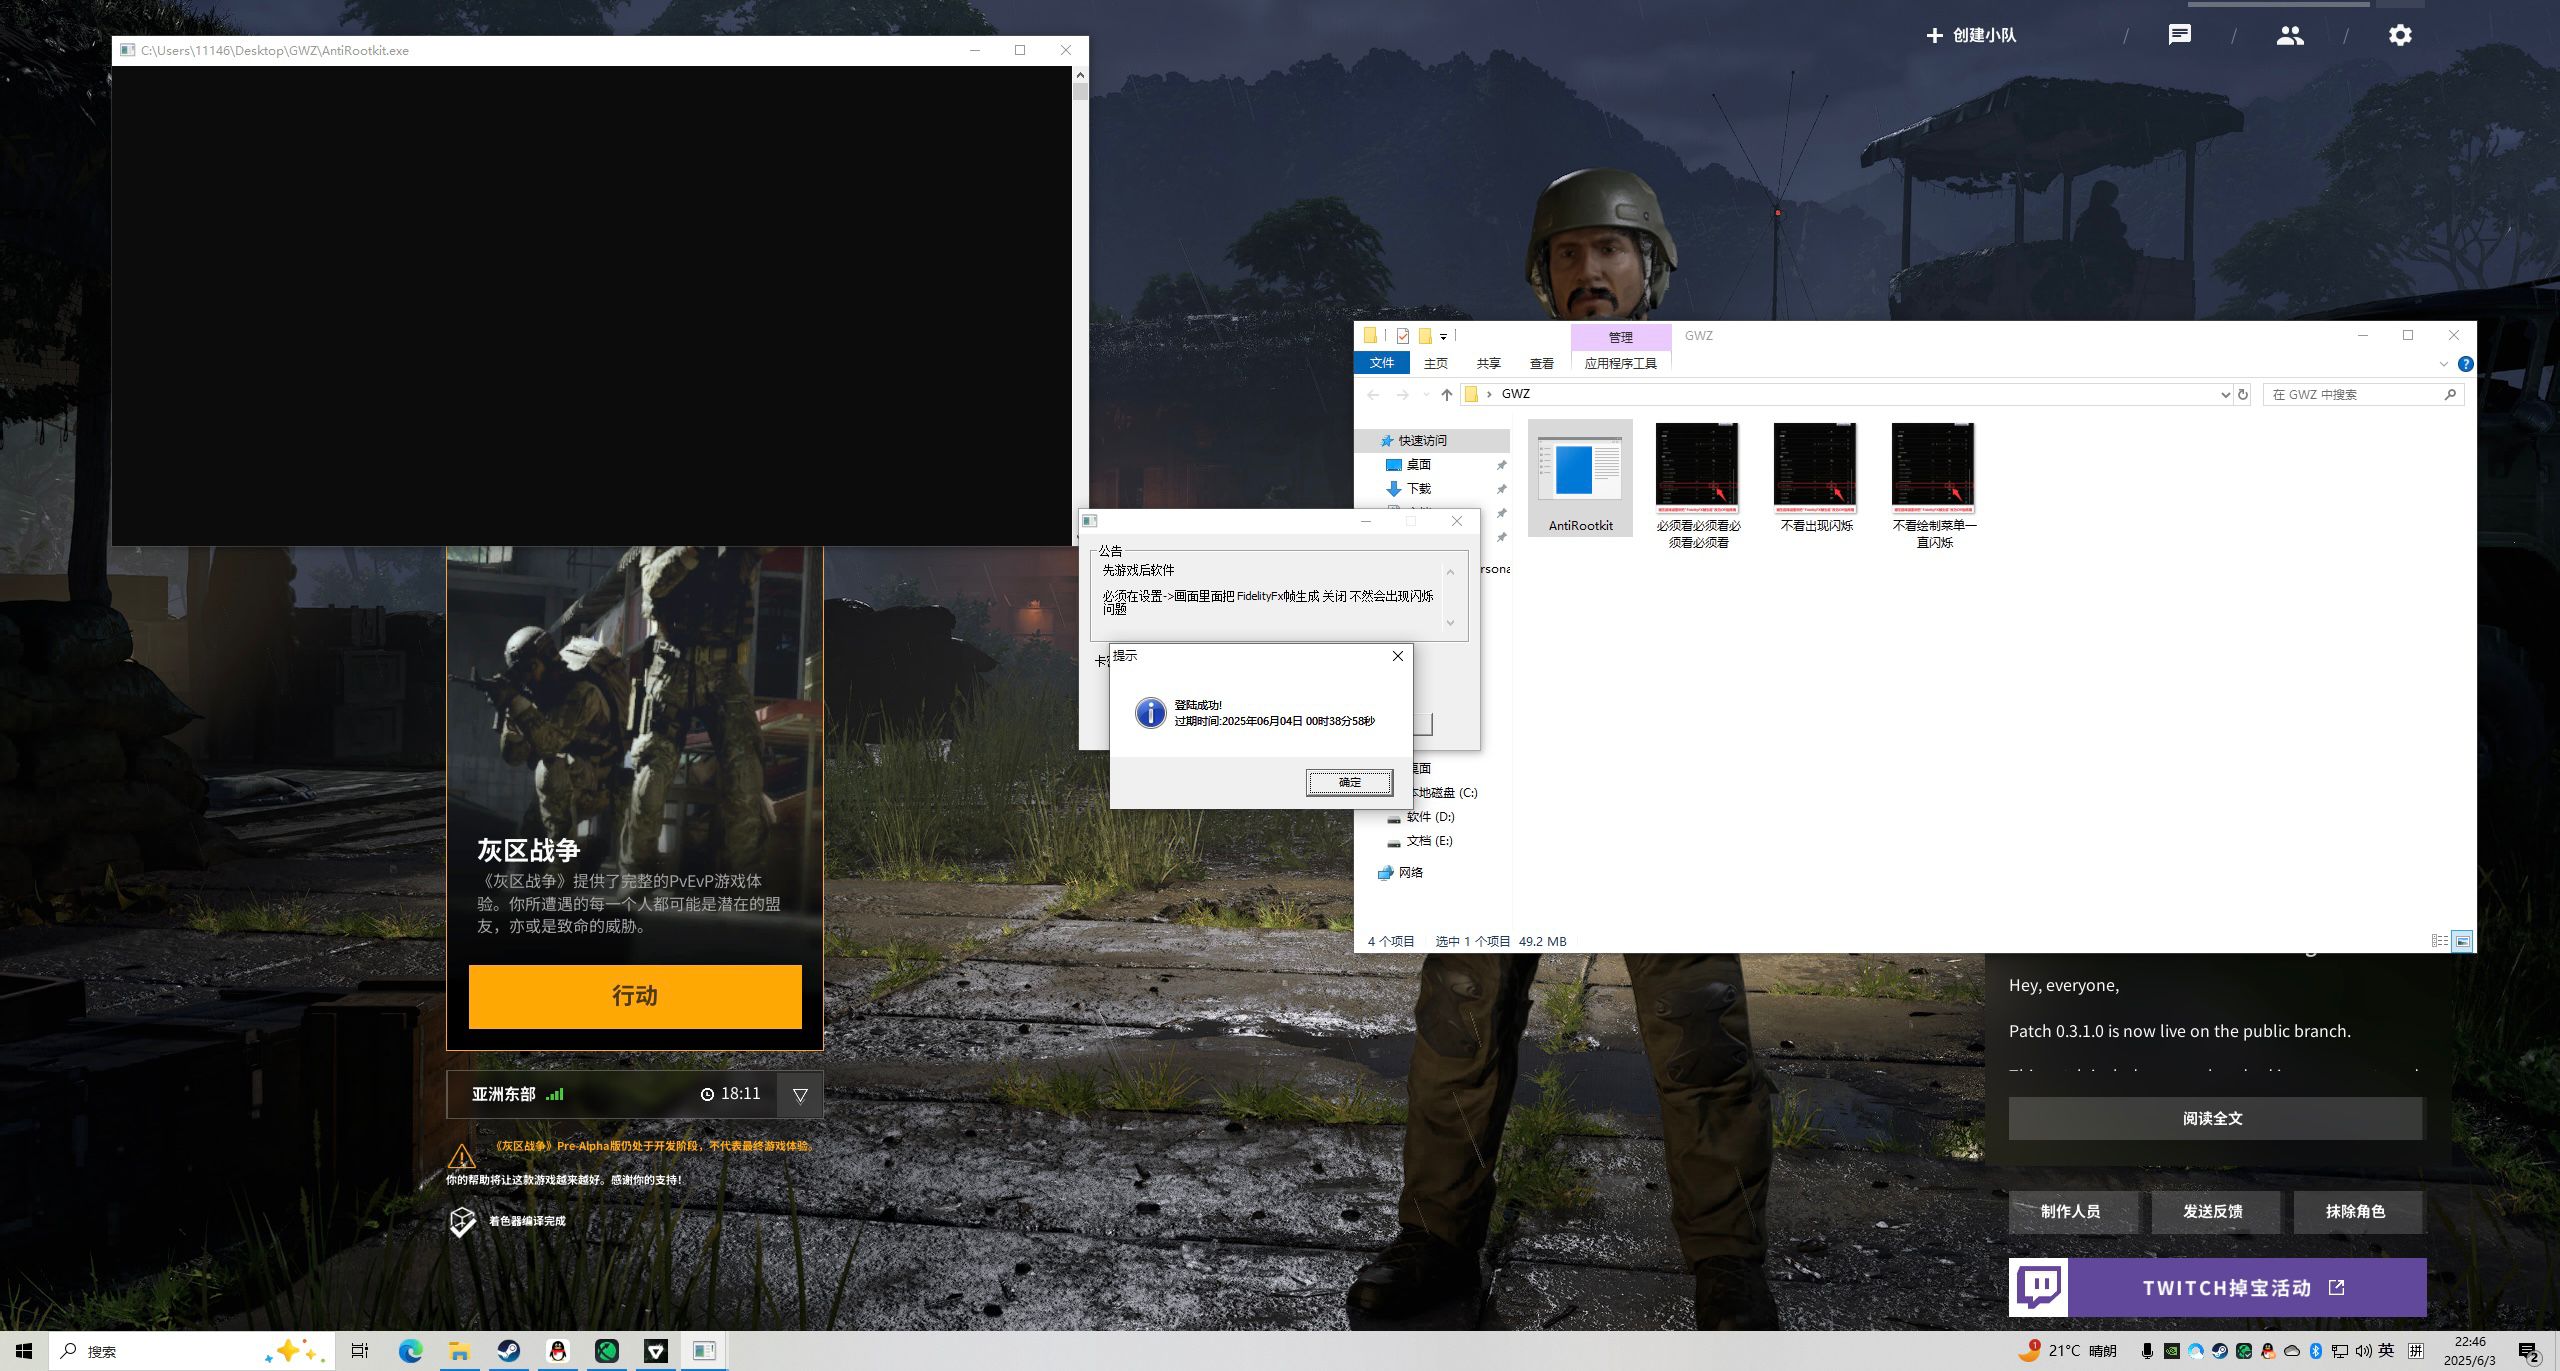Switch Explorer to details view
Screen dimensions: 2560x1371
tap(2440, 941)
